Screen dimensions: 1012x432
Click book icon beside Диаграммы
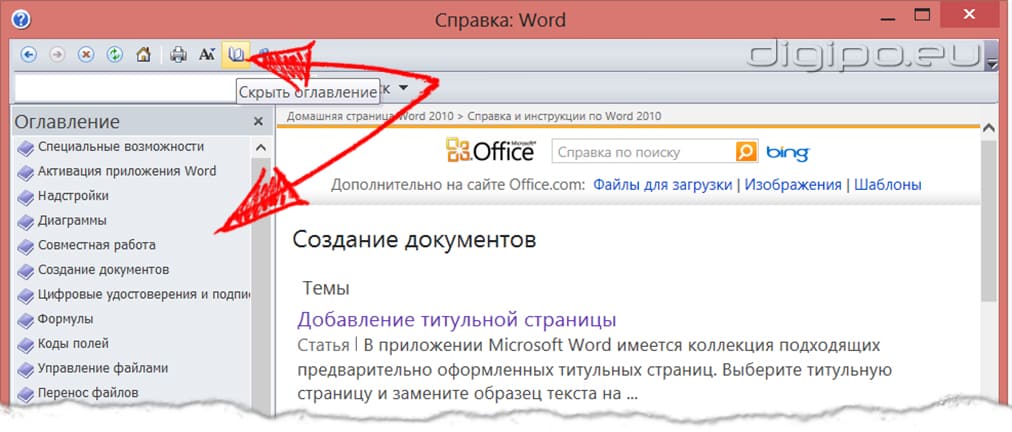[x=25, y=222]
